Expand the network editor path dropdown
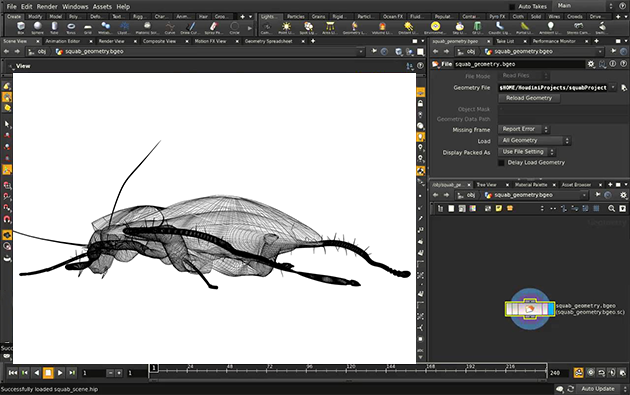 click(x=585, y=195)
